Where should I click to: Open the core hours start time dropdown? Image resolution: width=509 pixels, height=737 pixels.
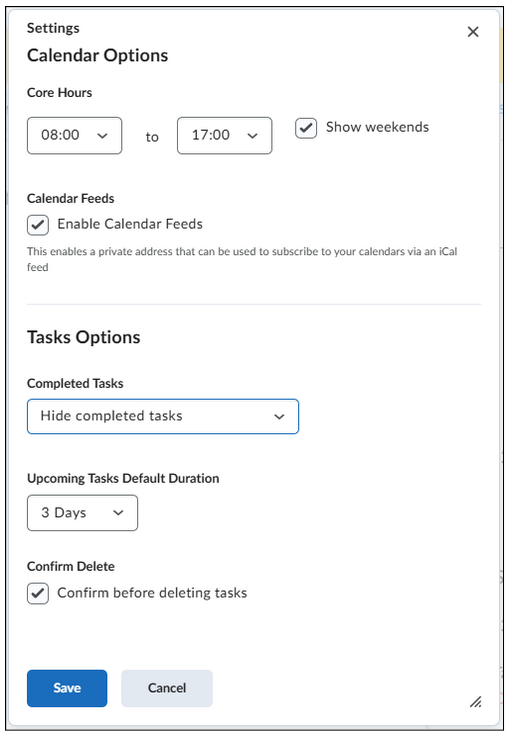[x=74, y=135]
